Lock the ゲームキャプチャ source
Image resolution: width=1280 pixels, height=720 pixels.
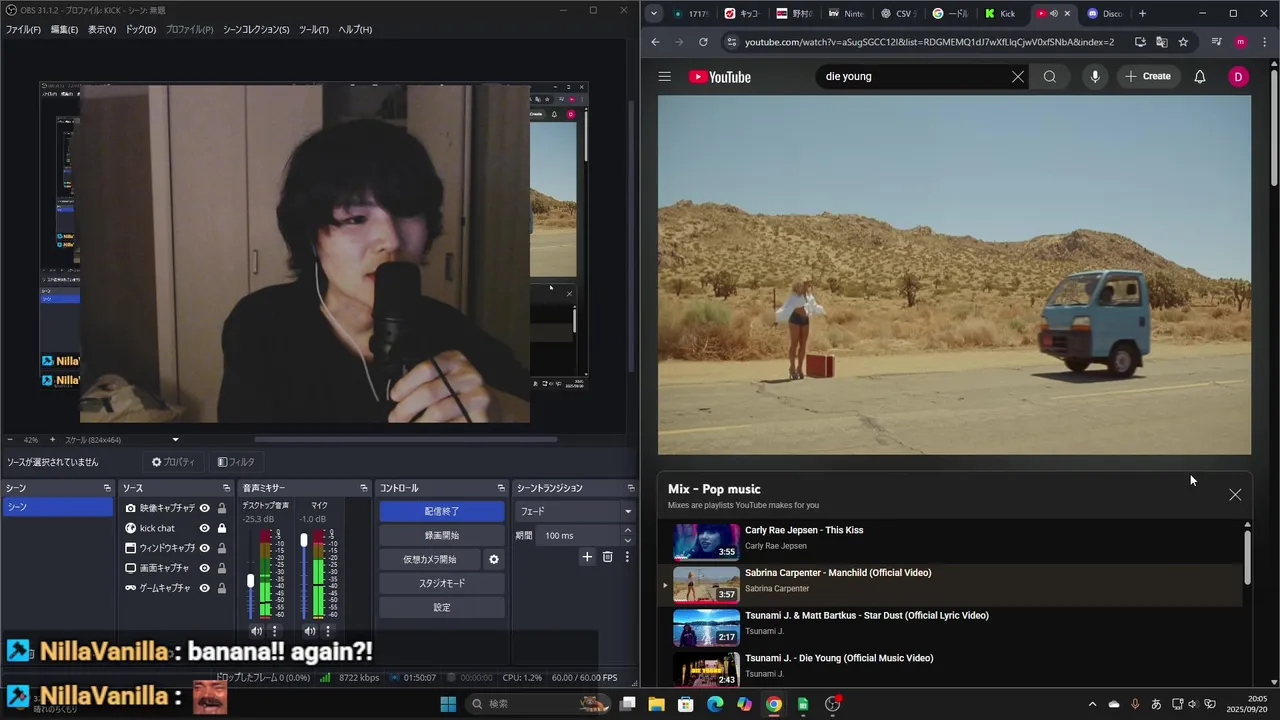point(221,588)
